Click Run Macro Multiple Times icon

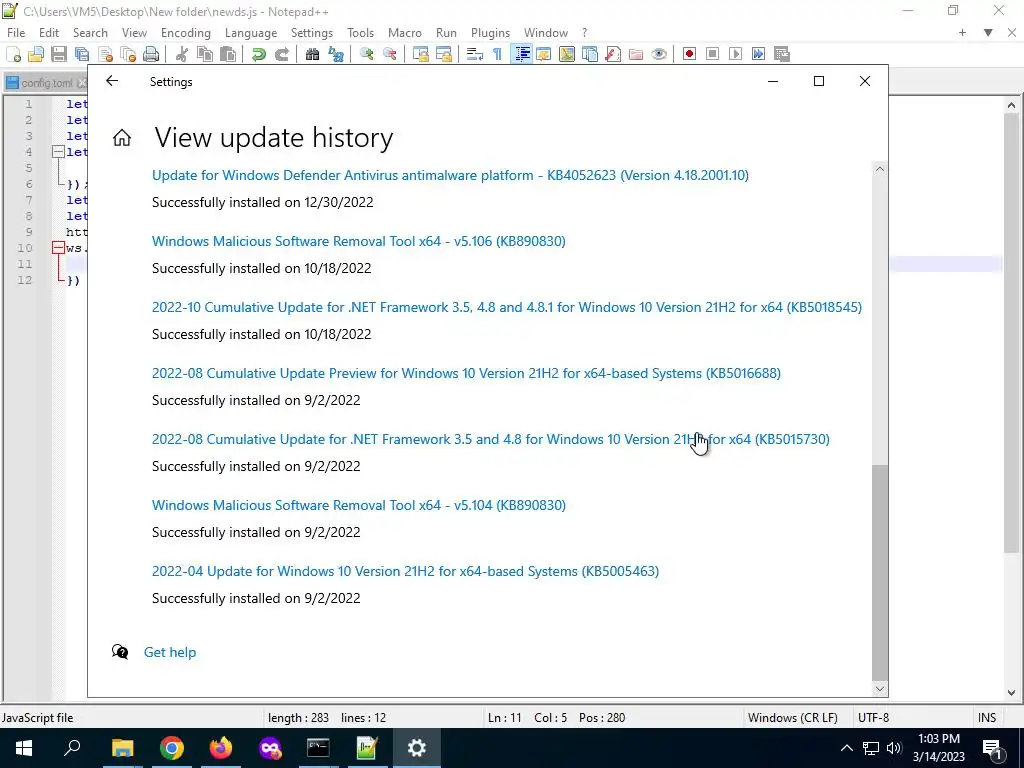tap(758, 54)
